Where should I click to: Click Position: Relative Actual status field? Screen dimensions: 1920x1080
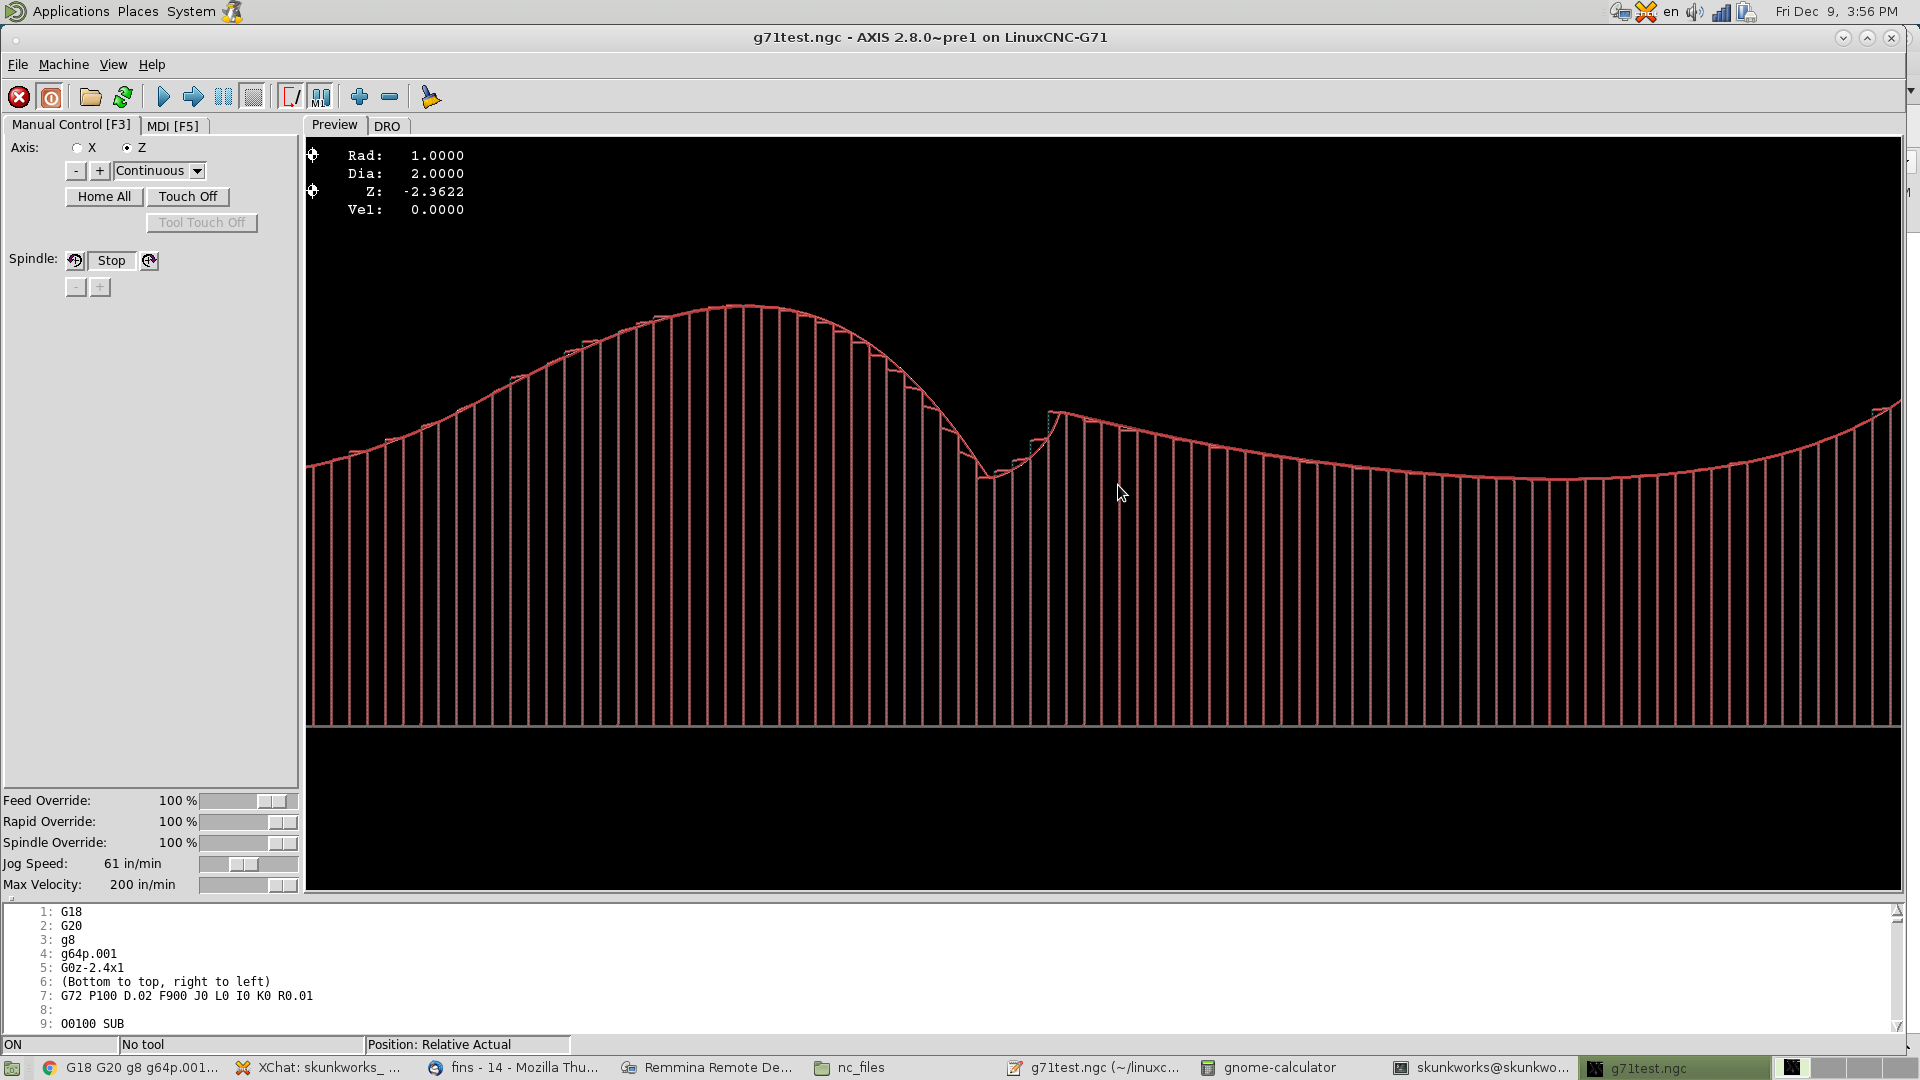[467, 1045]
